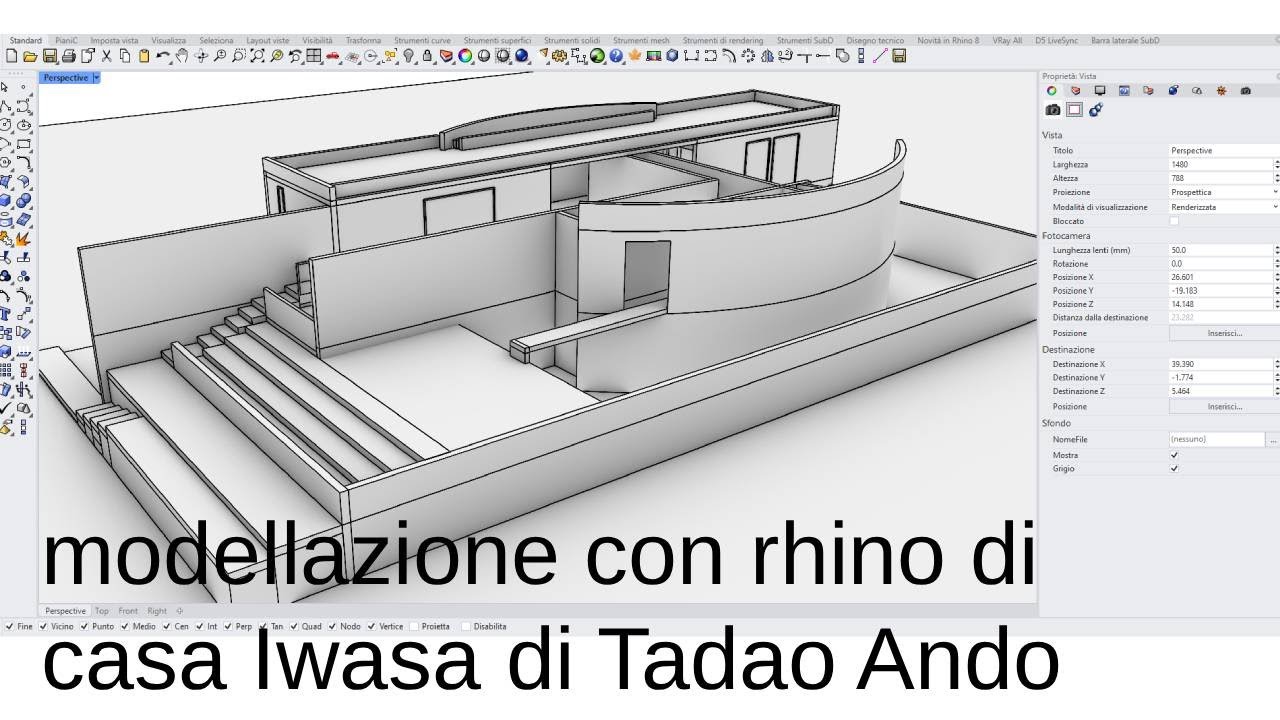Click the camera icon in properties panel
Screen dimensions: 1280x720
pyautogui.click(x=1053, y=109)
